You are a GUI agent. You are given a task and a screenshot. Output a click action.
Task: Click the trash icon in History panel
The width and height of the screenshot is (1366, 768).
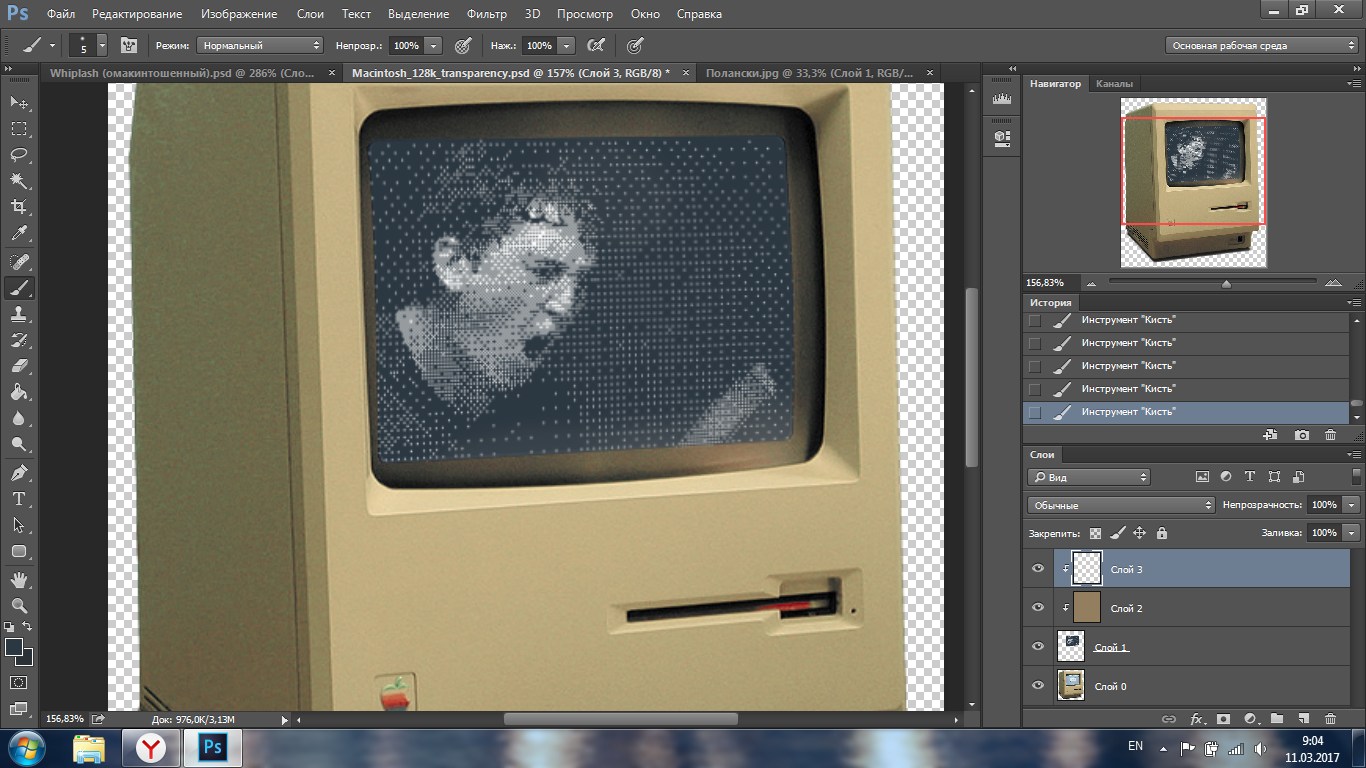point(1330,435)
